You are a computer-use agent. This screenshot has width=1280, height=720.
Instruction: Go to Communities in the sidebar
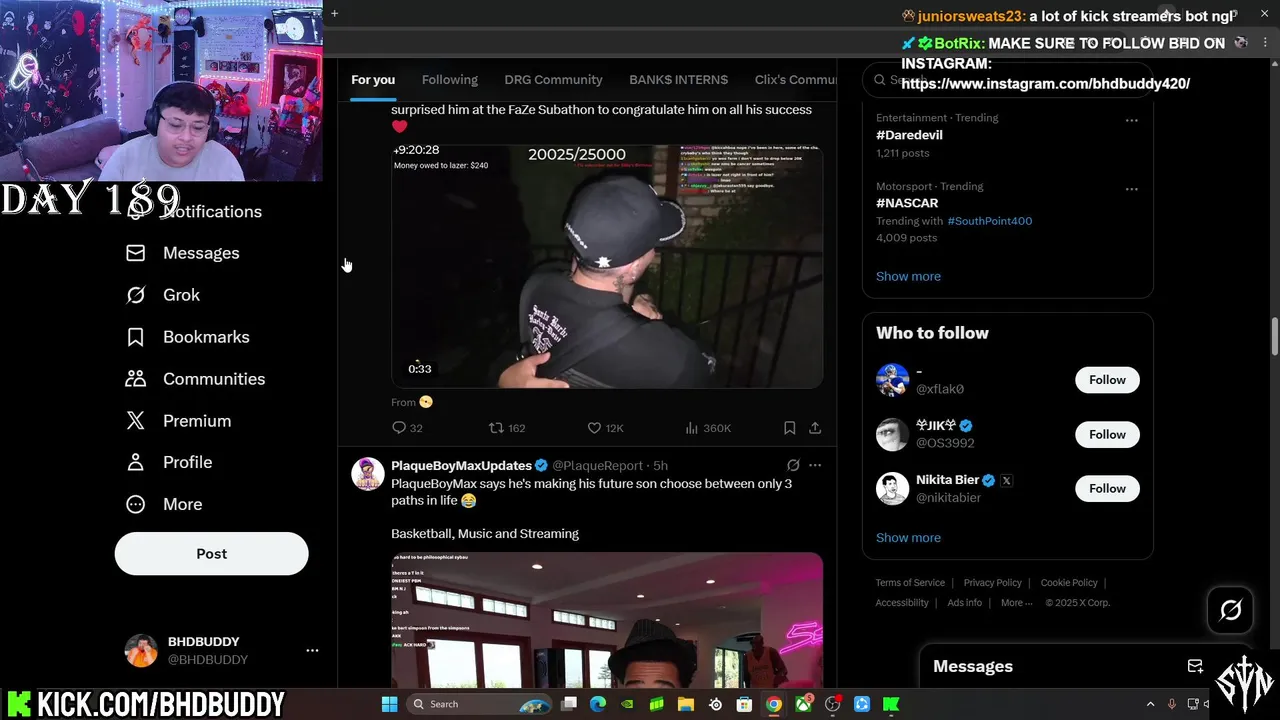(x=195, y=379)
